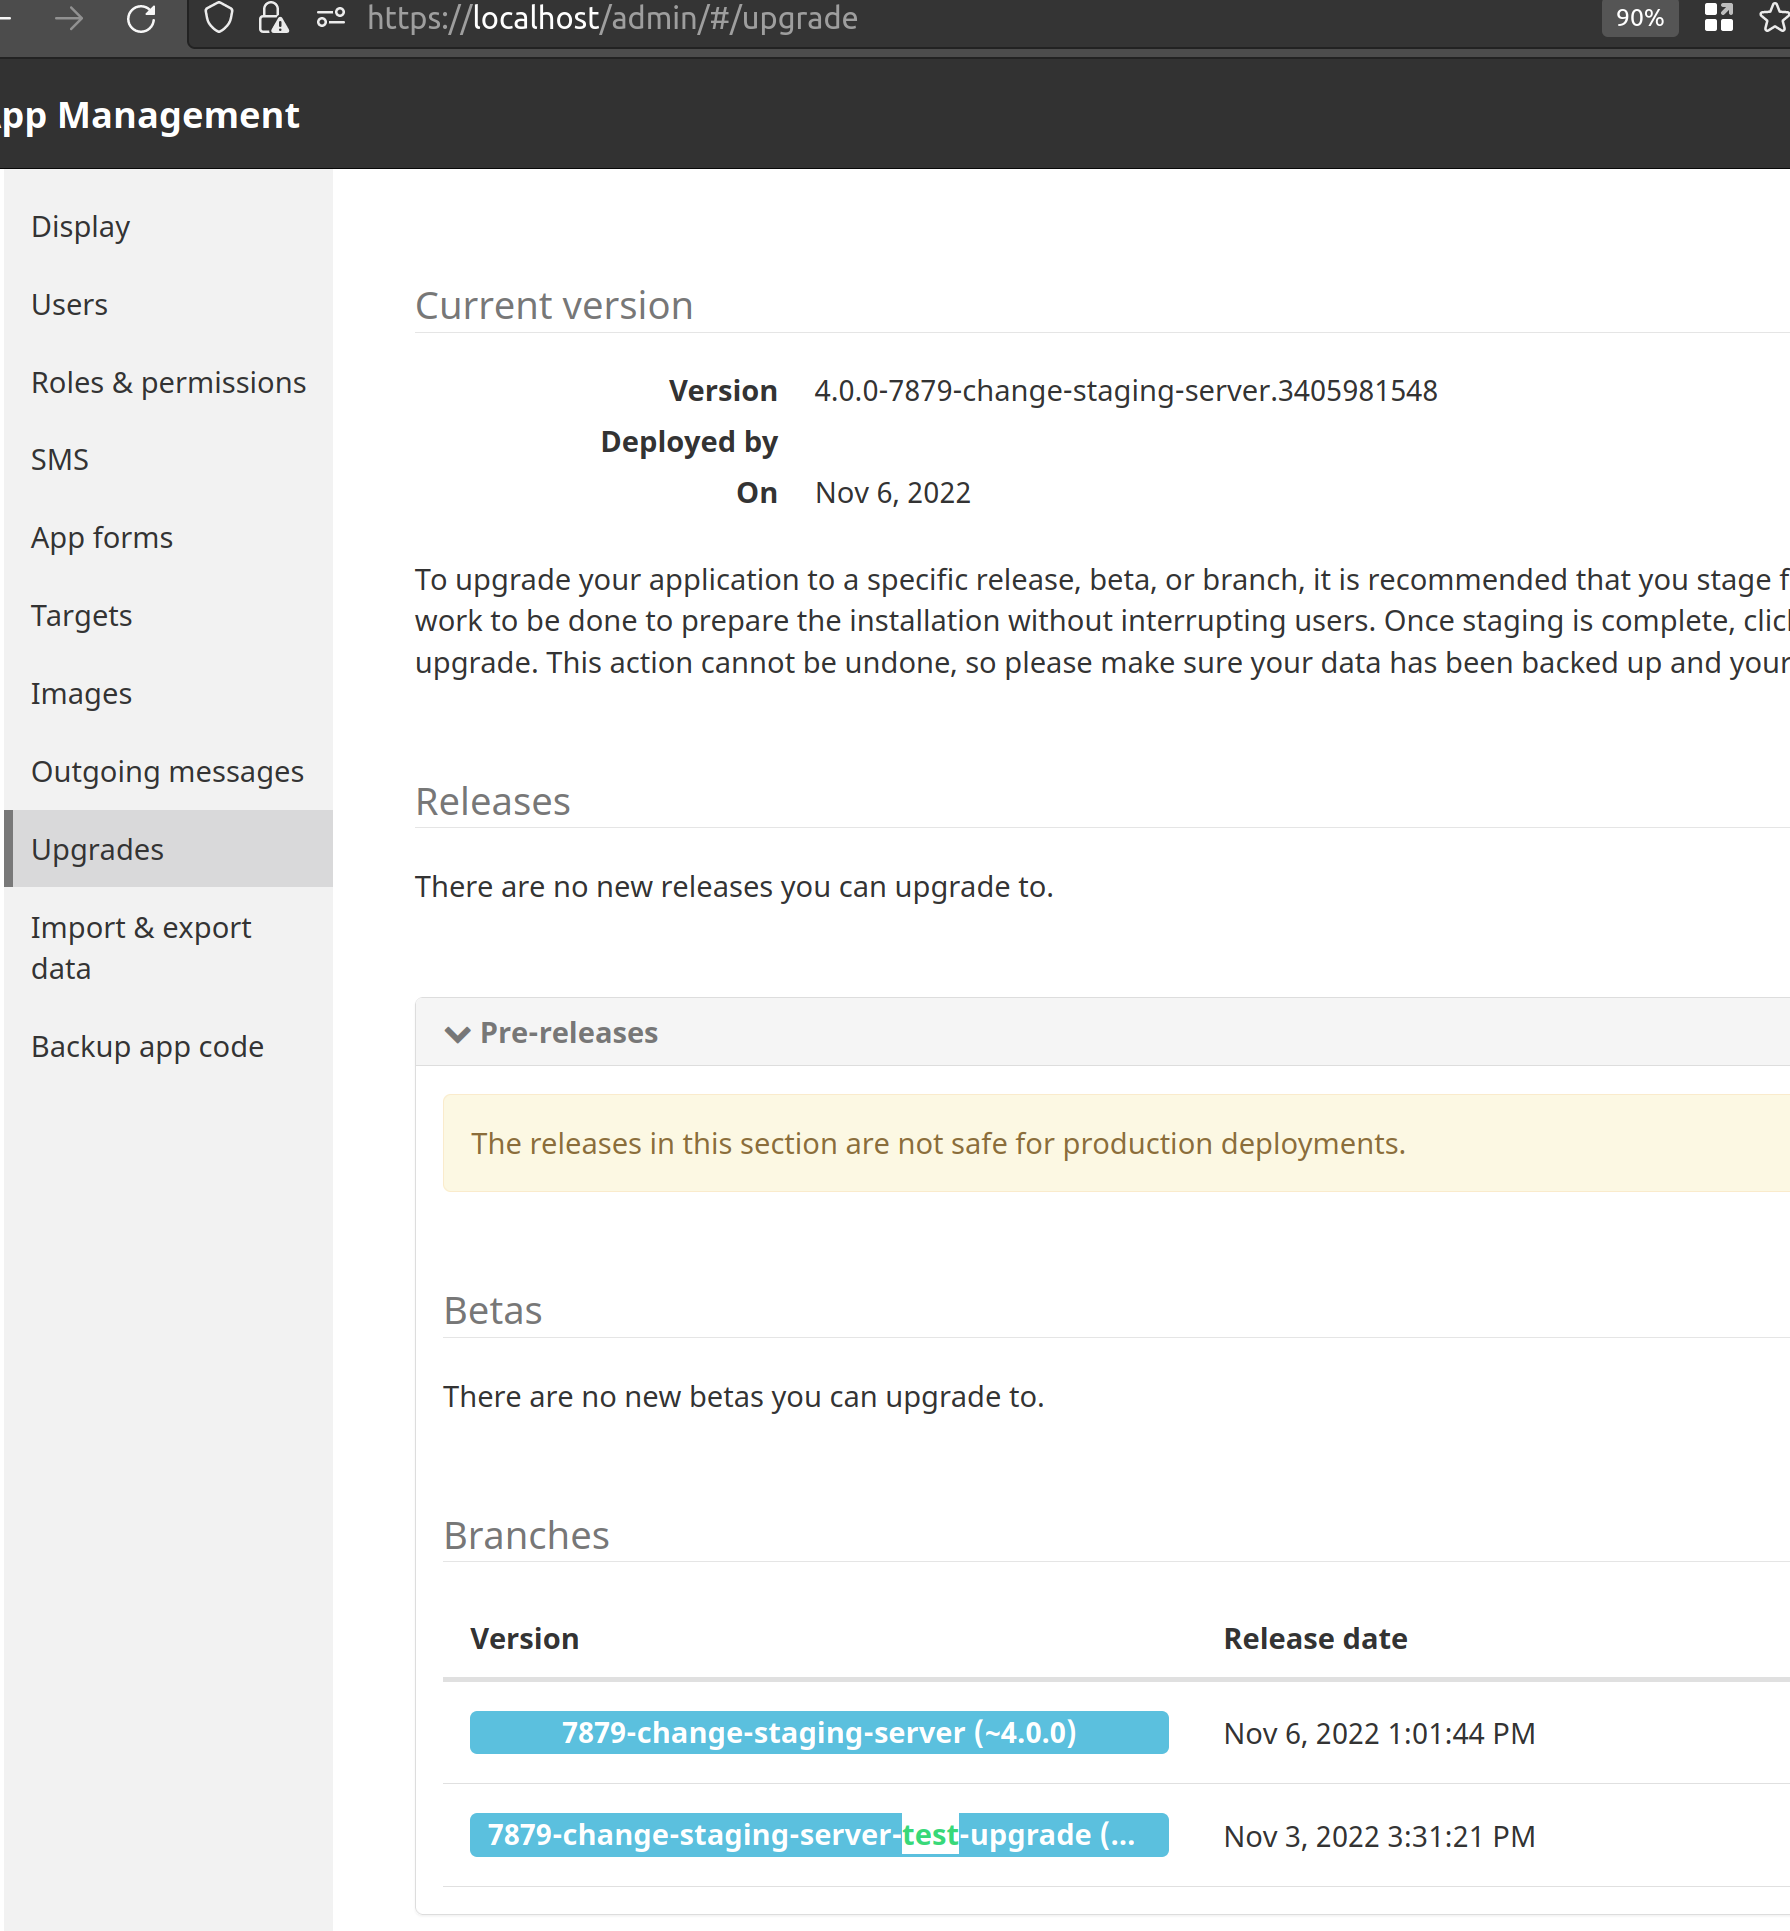Open the Outgoing messages section
1790x1931 pixels.
(167, 771)
